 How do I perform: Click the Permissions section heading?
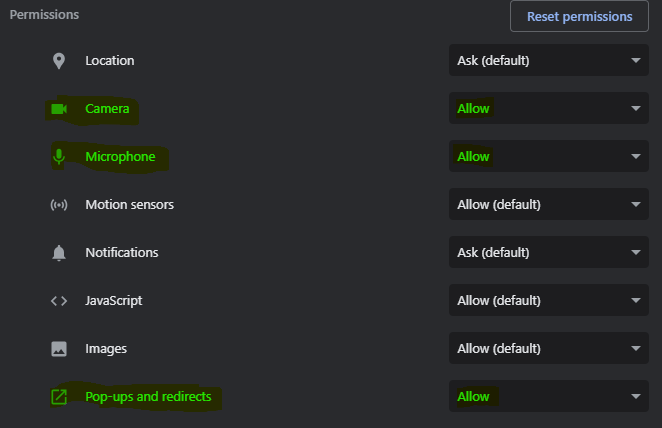pyautogui.click(x=44, y=16)
